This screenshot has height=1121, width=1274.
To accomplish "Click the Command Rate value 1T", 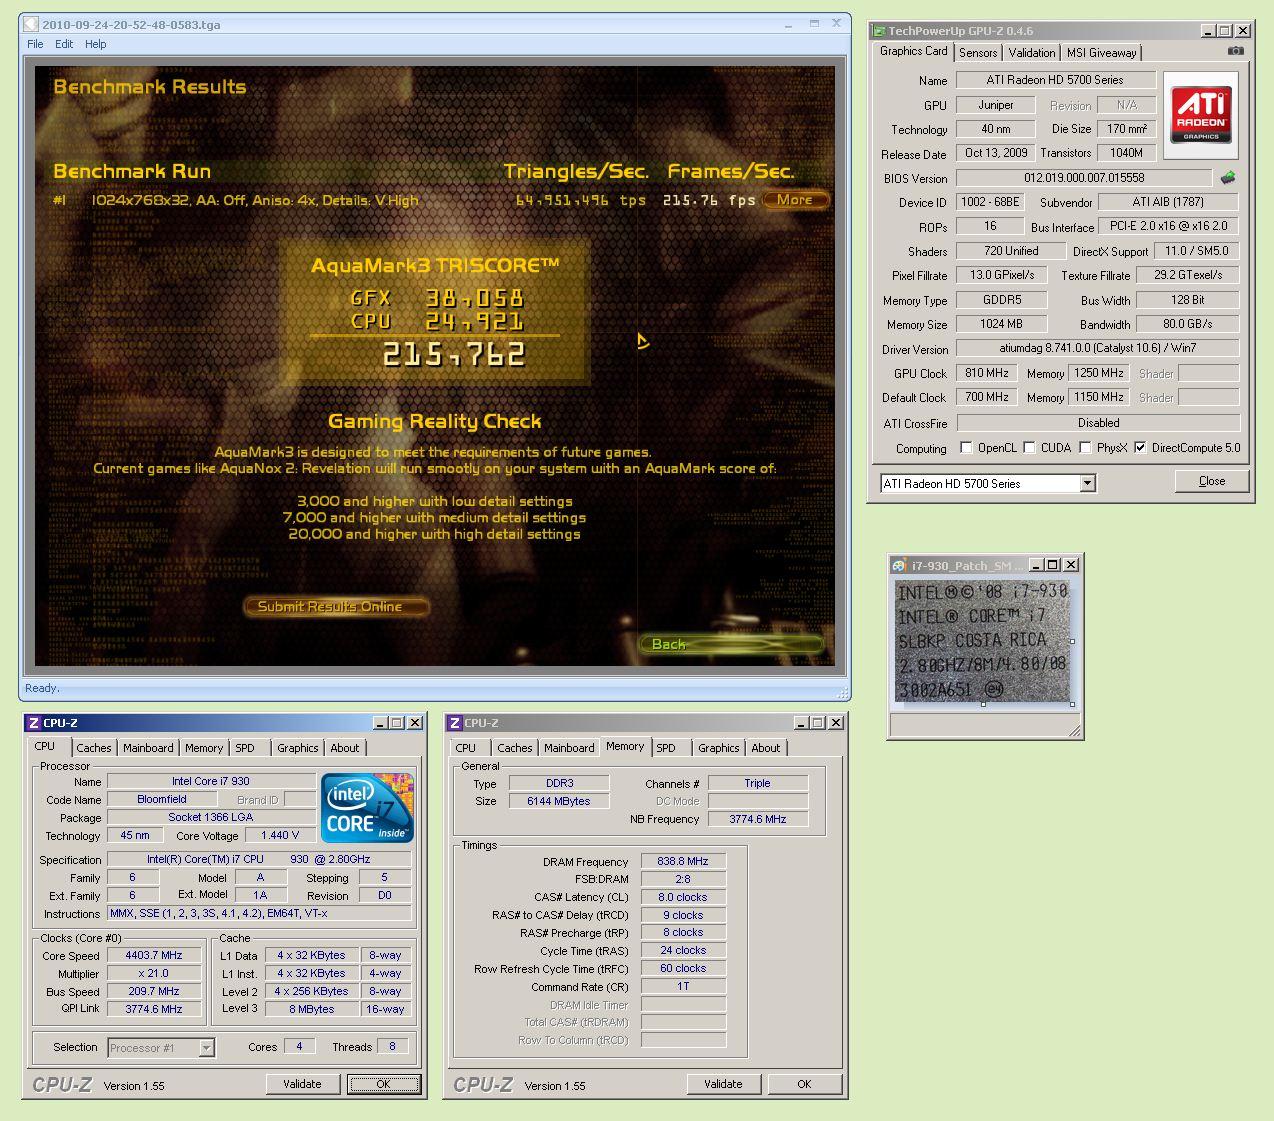I will (x=683, y=986).
